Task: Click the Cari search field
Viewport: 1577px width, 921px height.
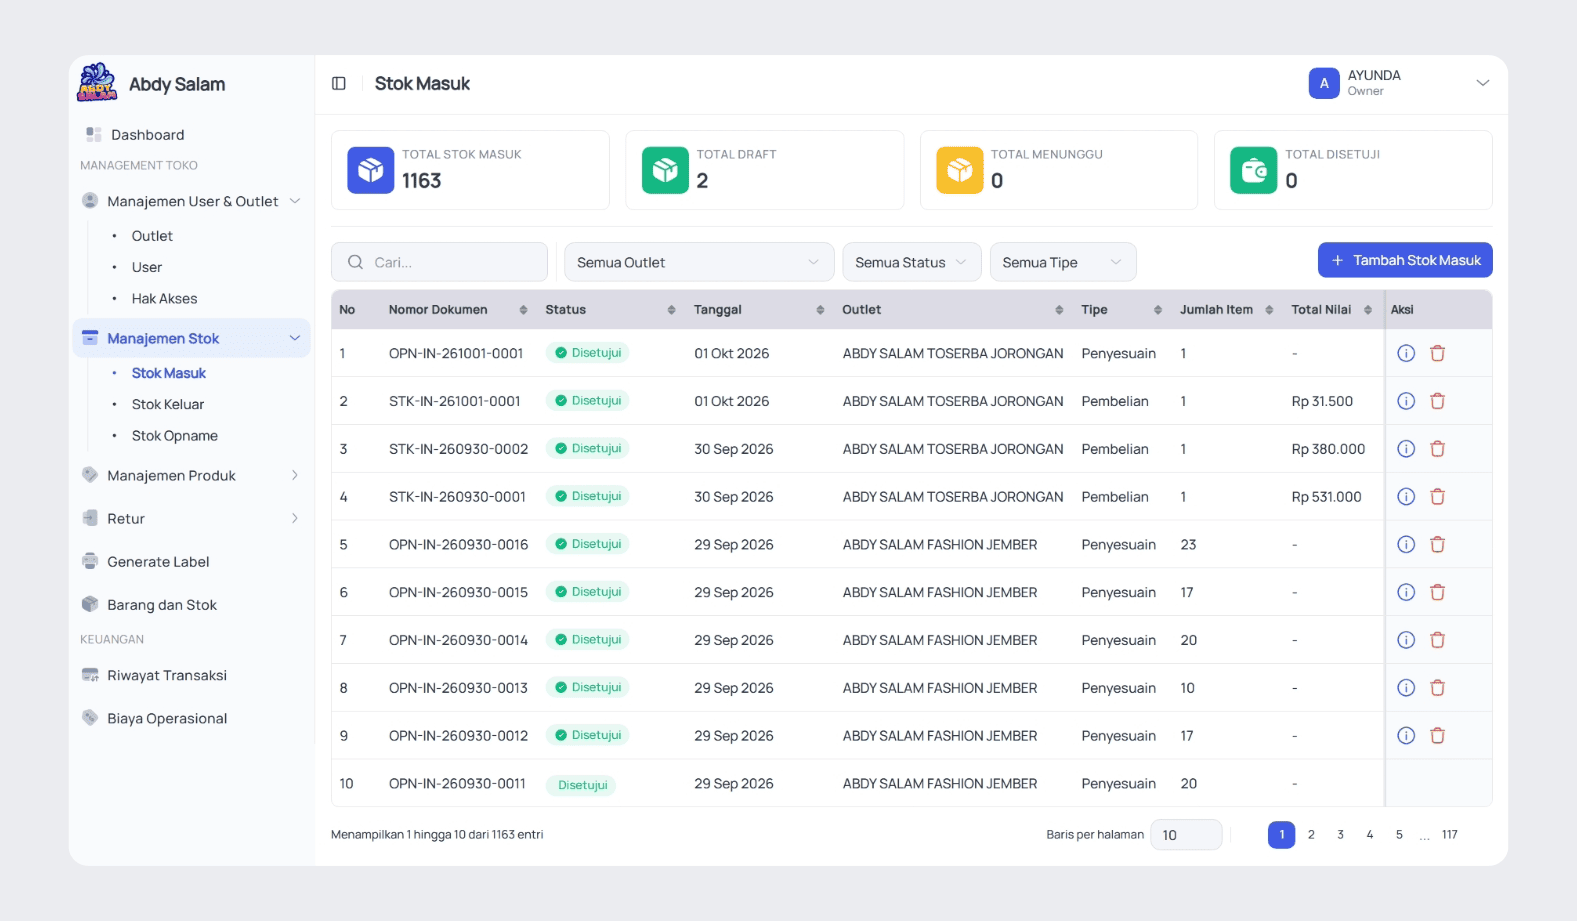Action: coord(439,262)
